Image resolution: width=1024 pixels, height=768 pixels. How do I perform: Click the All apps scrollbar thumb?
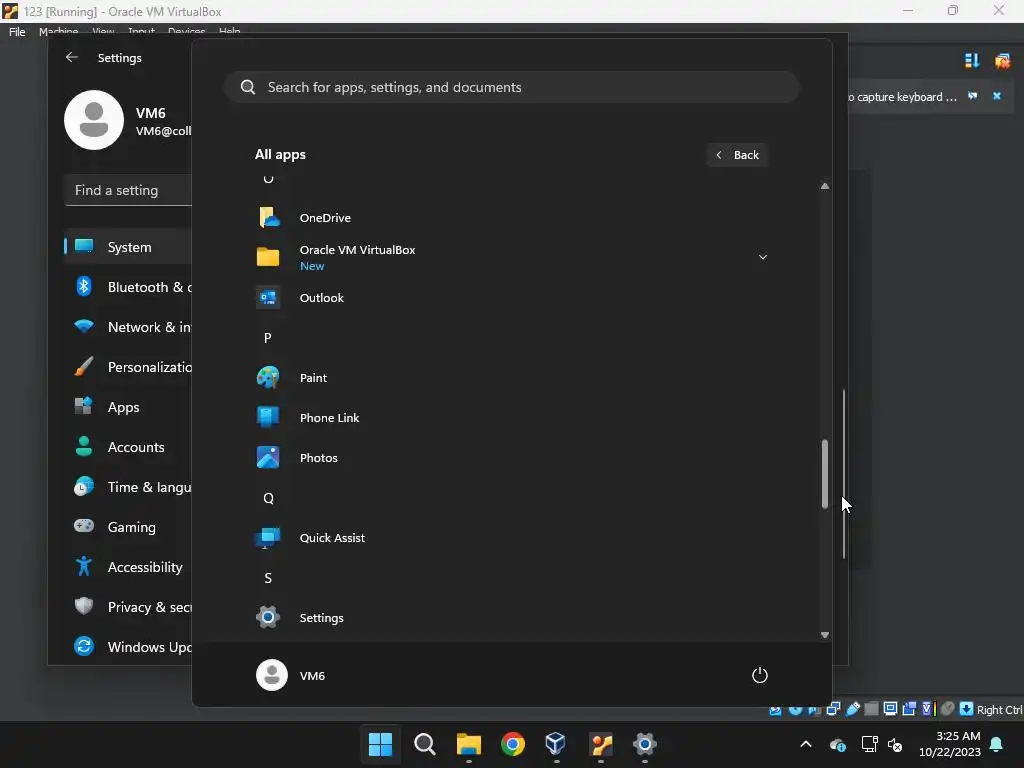[825, 473]
